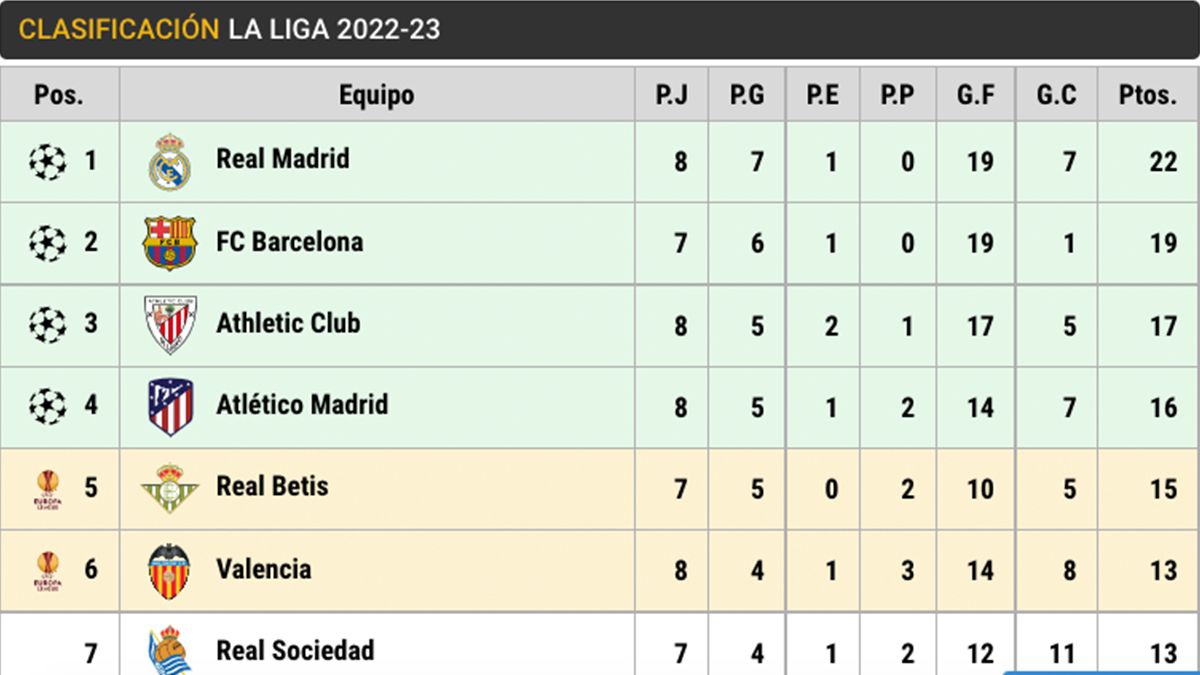
Task: Open the FC Barcelona team name
Action: 289,242
